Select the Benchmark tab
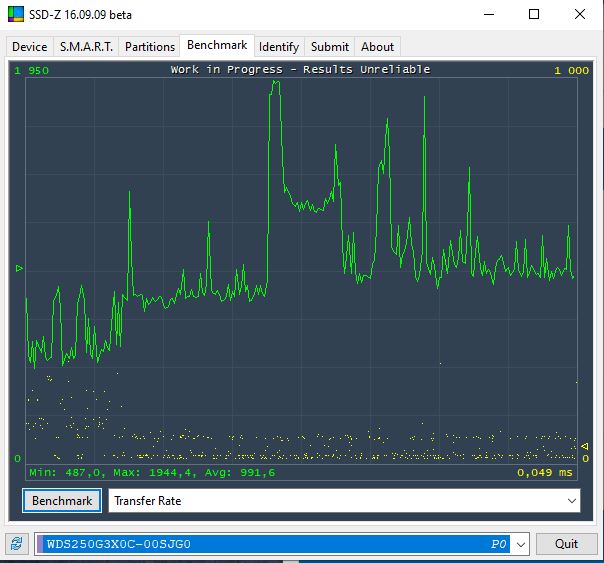This screenshot has height=563, width=604. [217, 45]
